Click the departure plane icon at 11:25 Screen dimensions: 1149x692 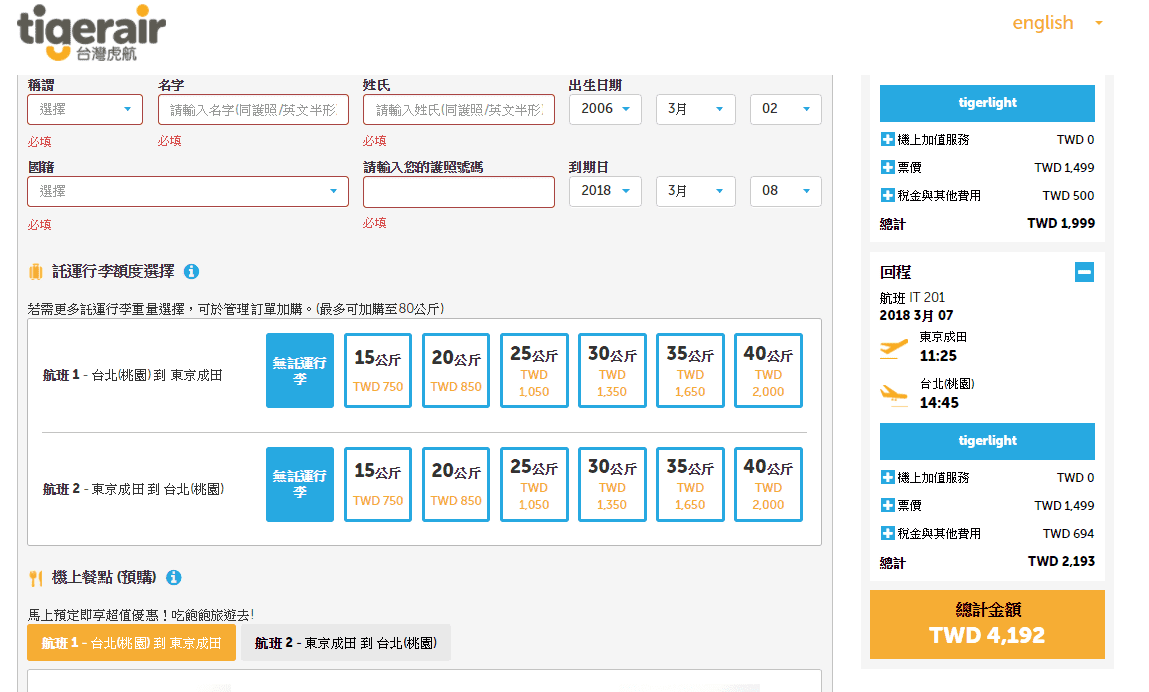[893, 348]
